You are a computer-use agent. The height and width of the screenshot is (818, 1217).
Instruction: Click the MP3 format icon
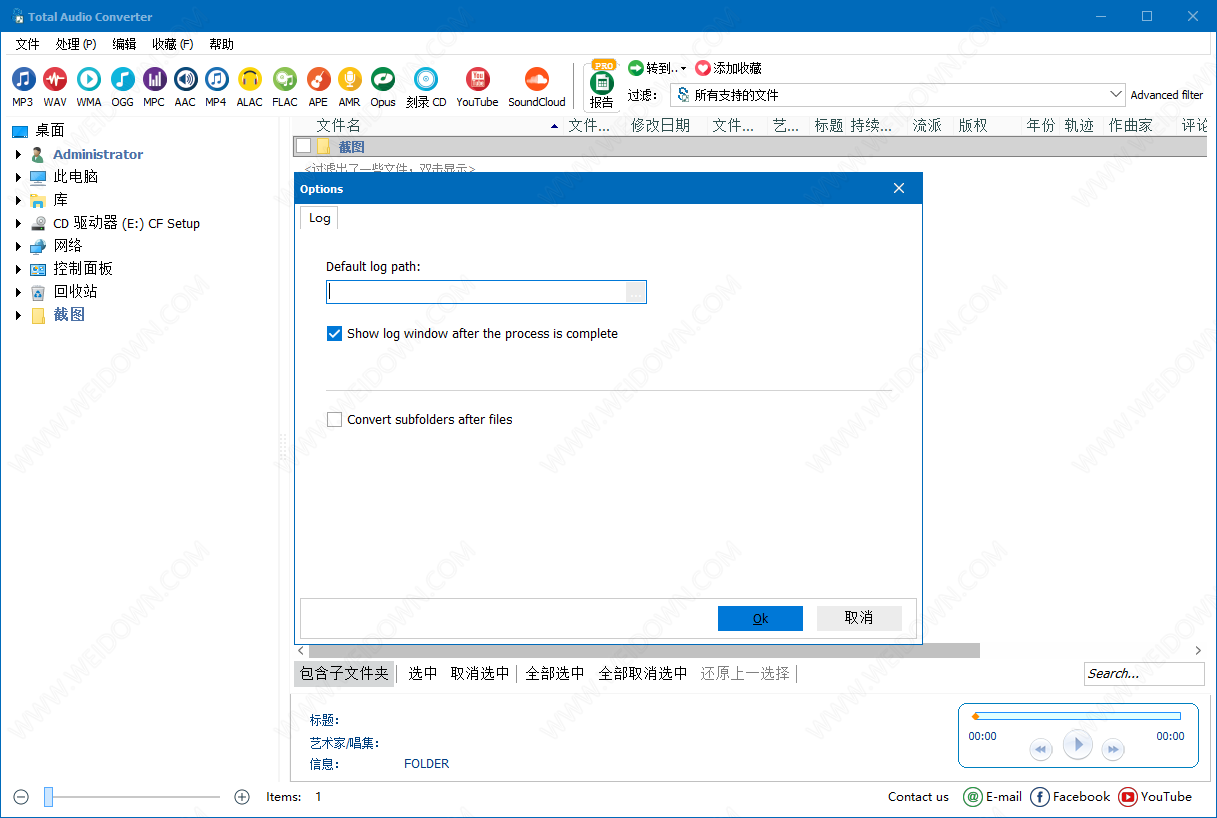pos(23,80)
